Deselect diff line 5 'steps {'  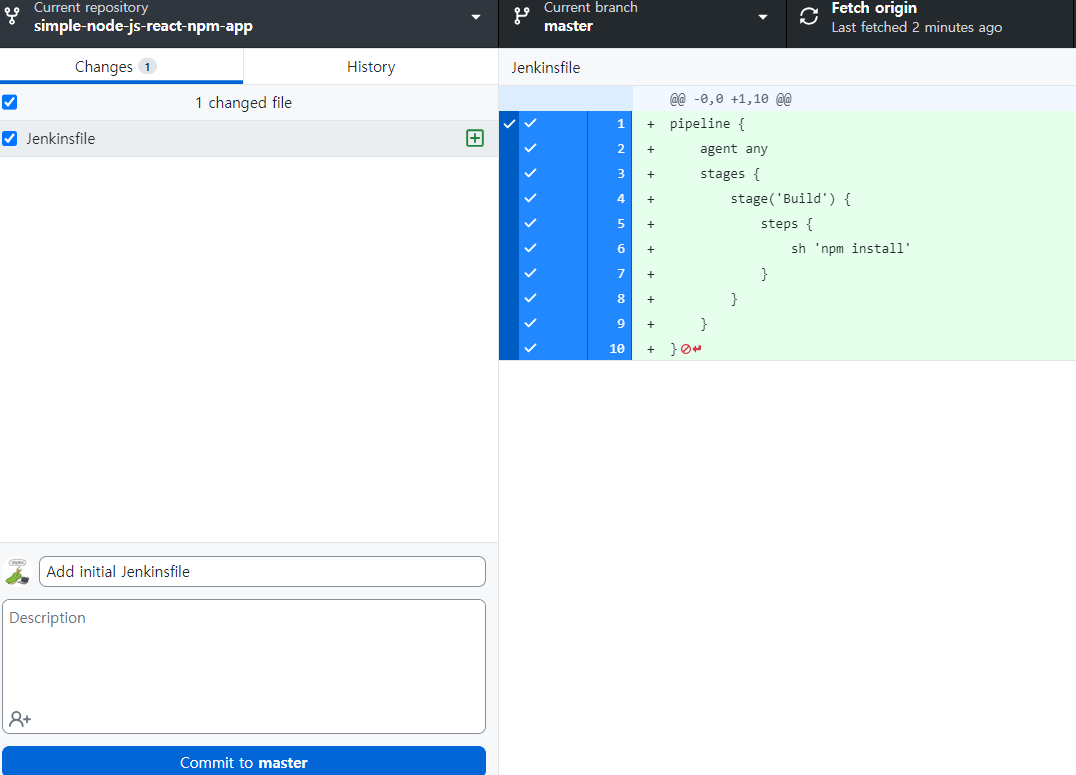point(575,224)
